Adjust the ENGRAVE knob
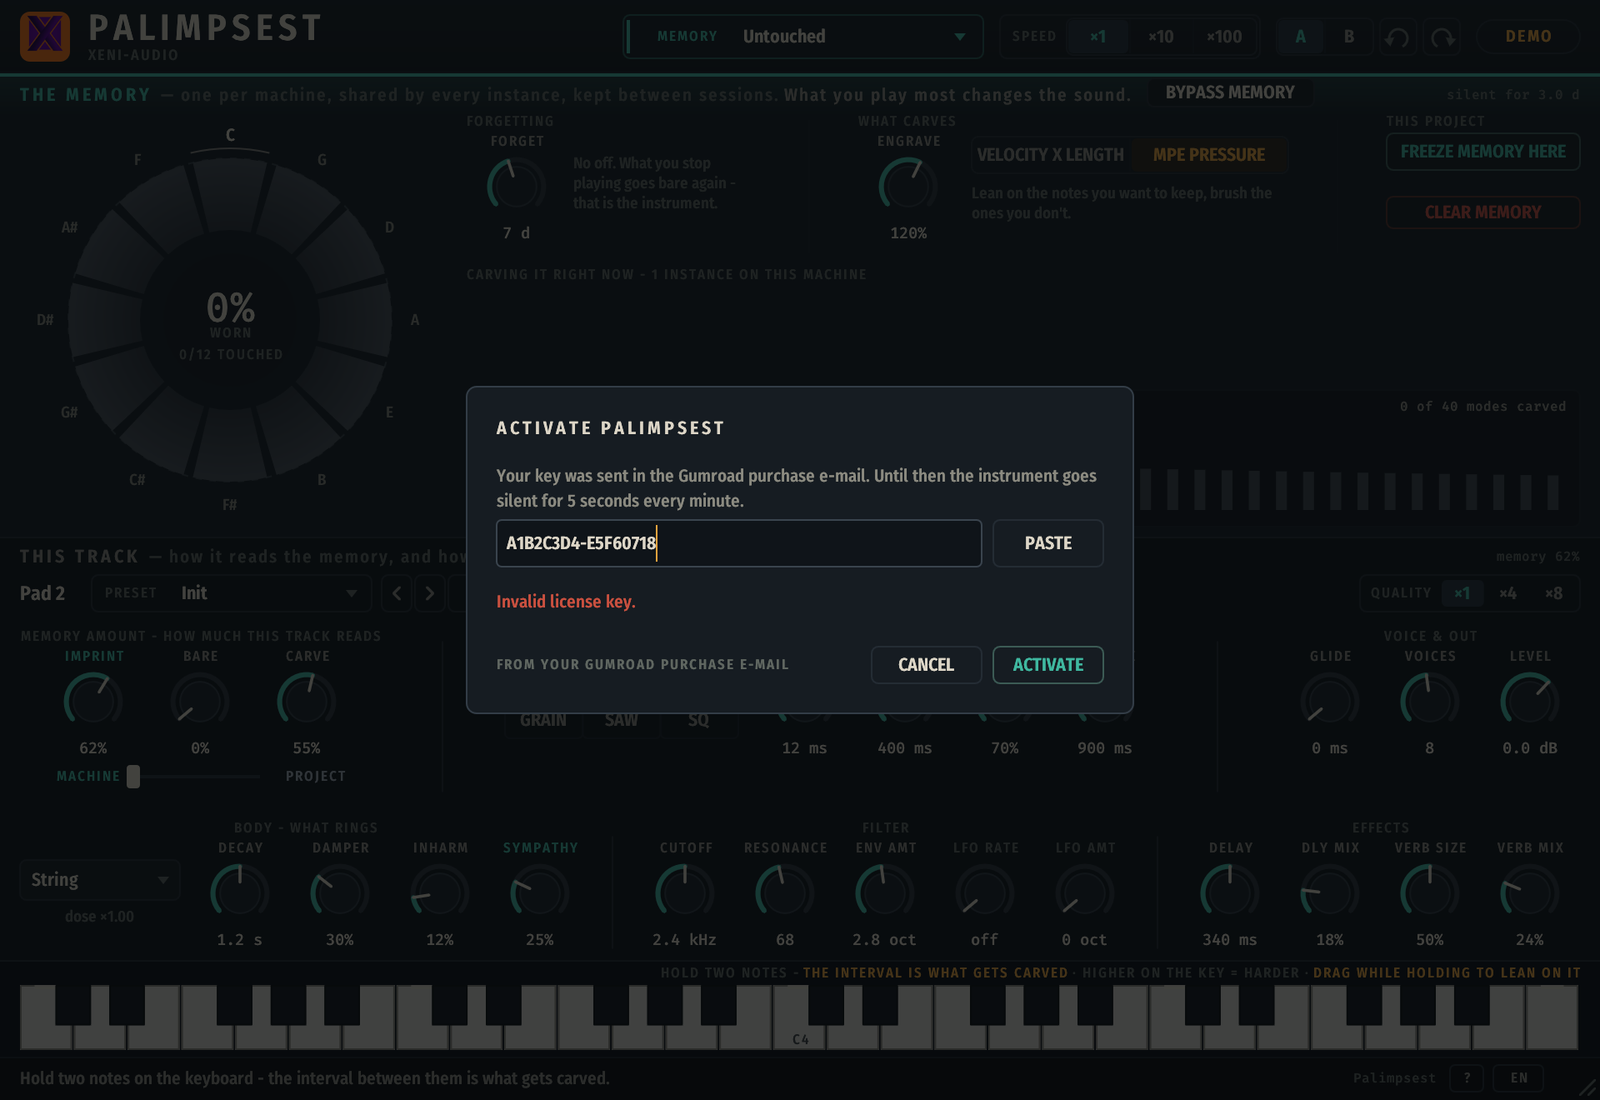Image resolution: width=1600 pixels, height=1100 pixels. tap(908, 186)
